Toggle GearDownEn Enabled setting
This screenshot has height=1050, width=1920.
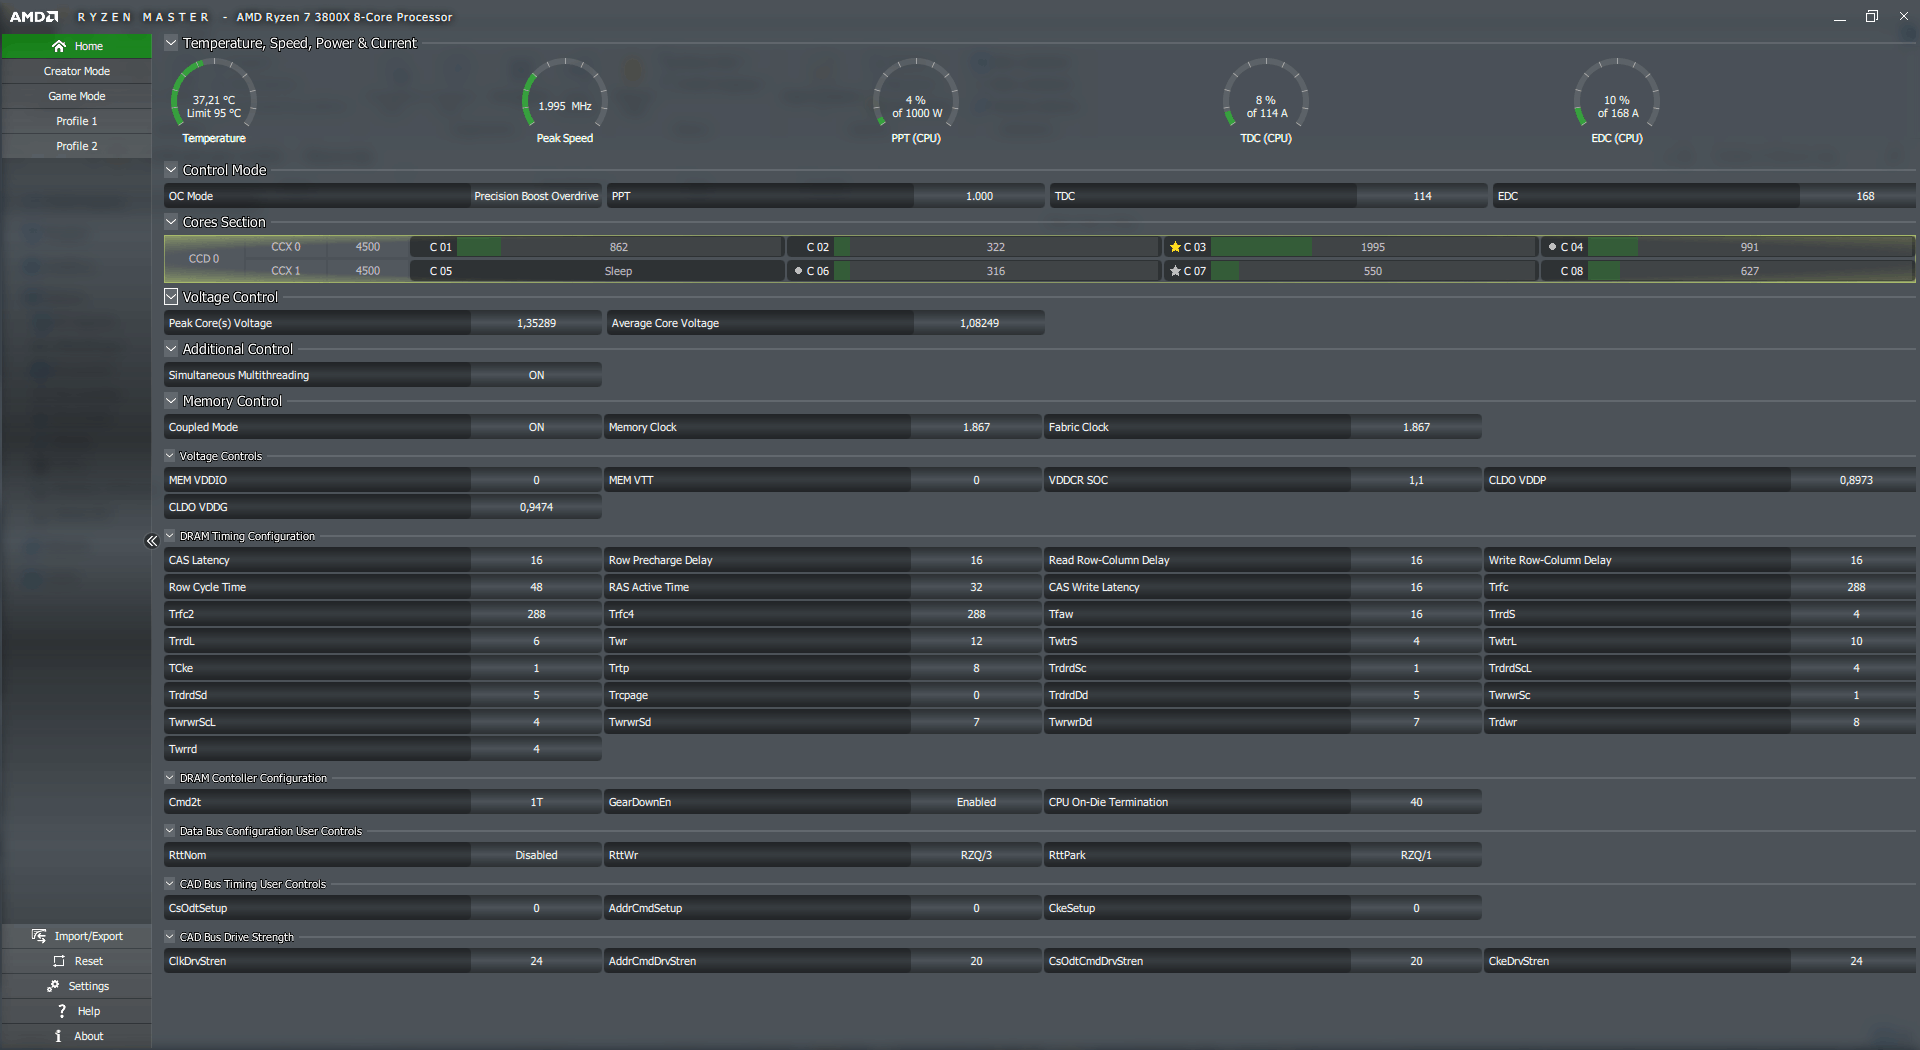pyautogui.click(x=976, y=802)
